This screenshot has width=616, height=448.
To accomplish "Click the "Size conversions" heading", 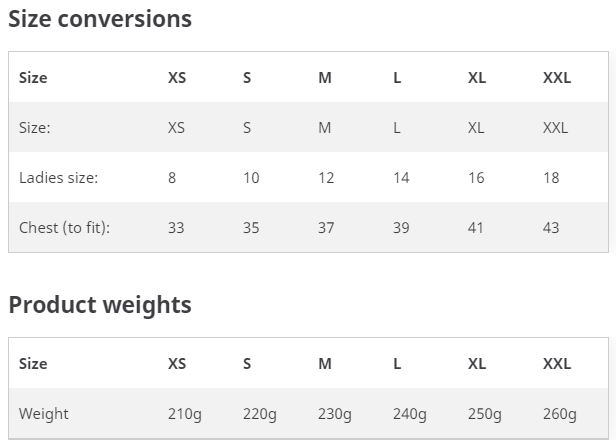I will (100, 19).
